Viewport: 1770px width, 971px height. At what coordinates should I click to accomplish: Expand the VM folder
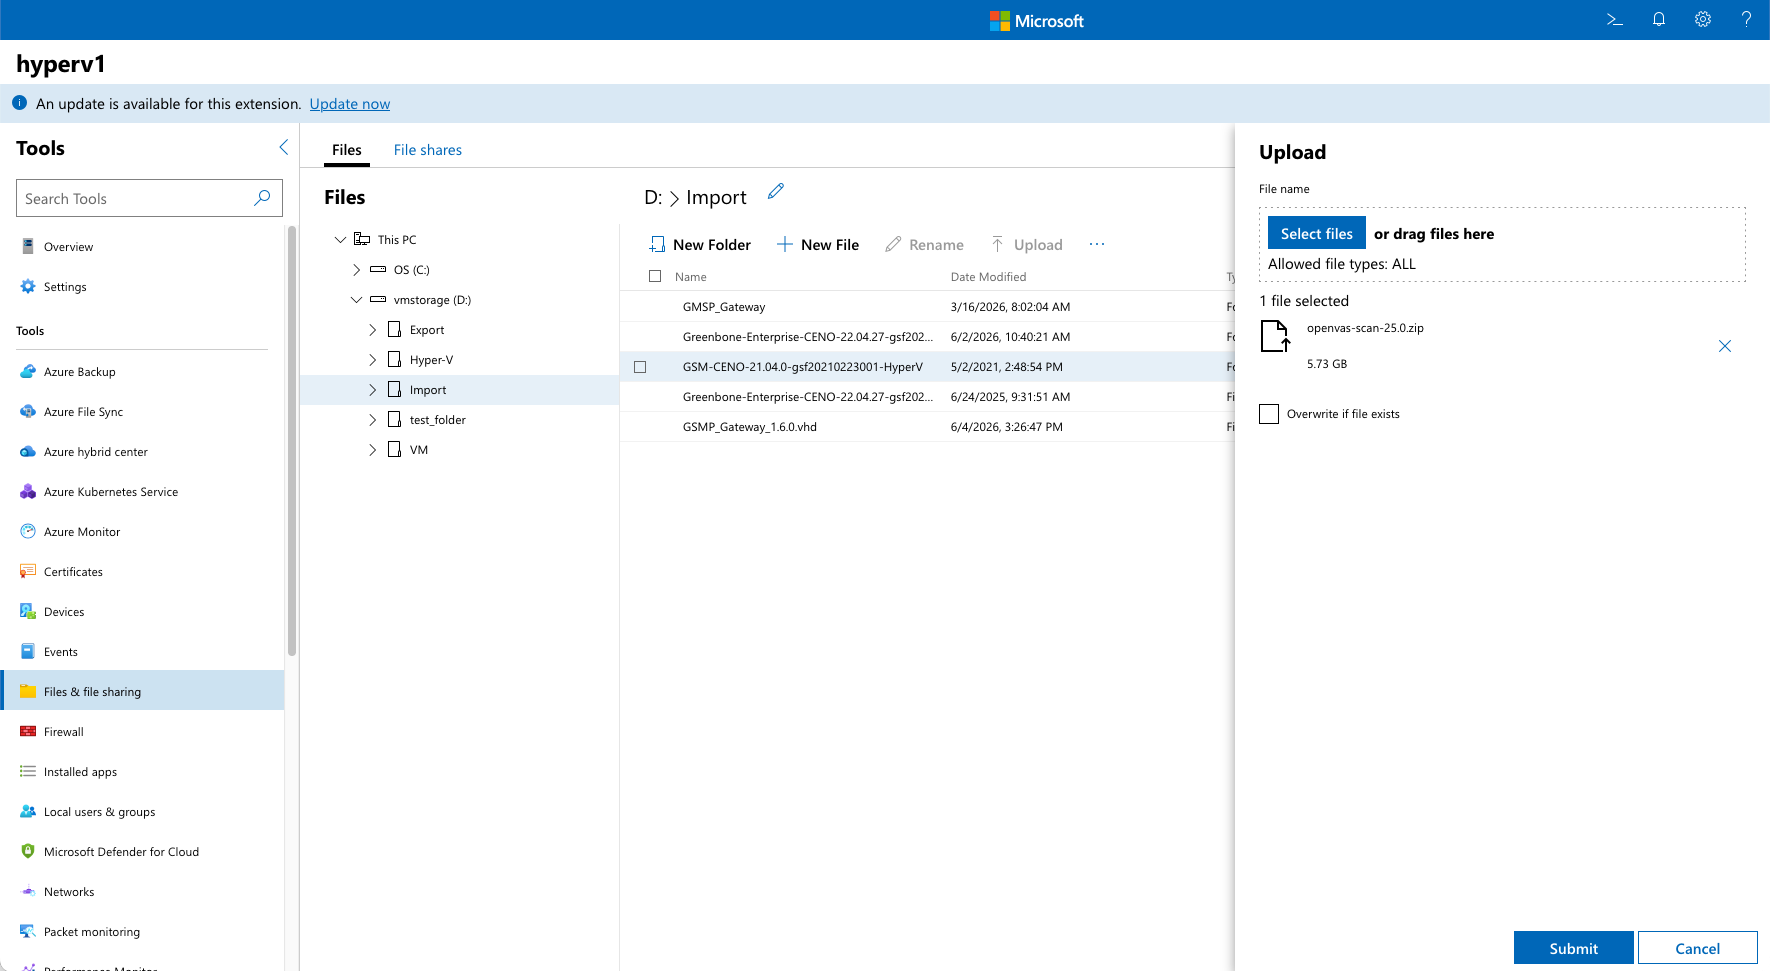372,449
